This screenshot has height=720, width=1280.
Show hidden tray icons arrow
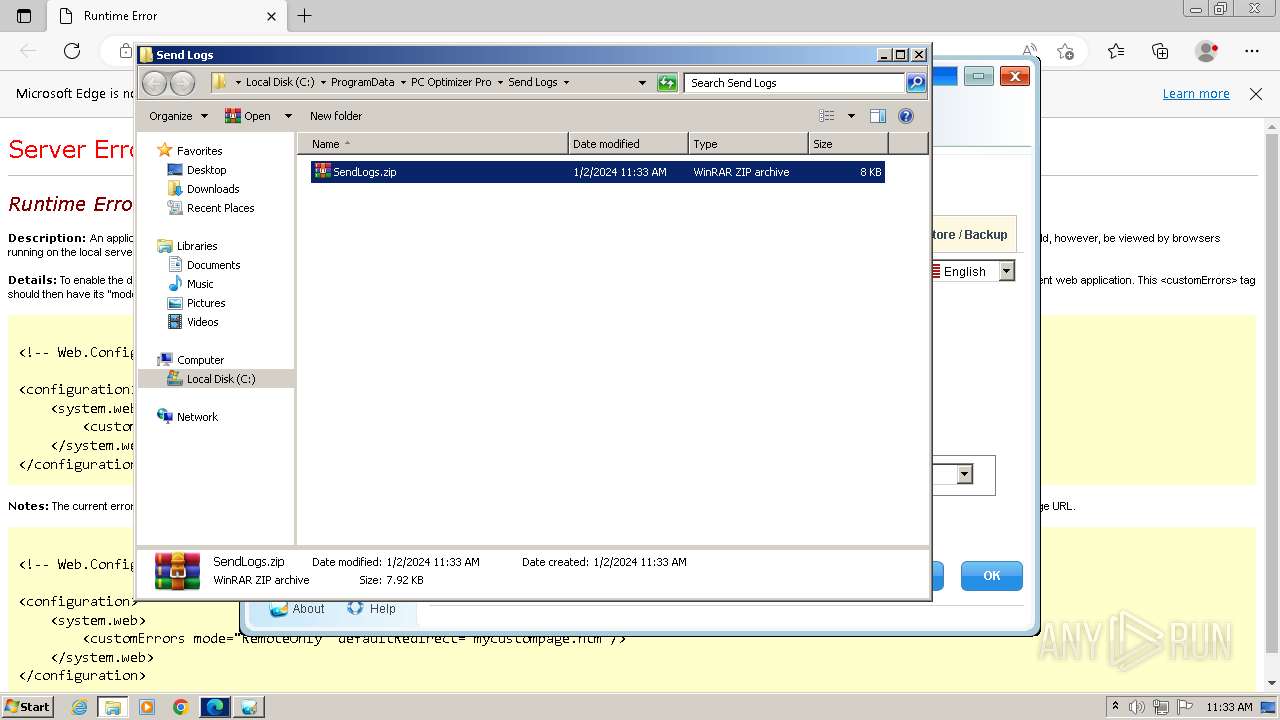[1115, 706]
